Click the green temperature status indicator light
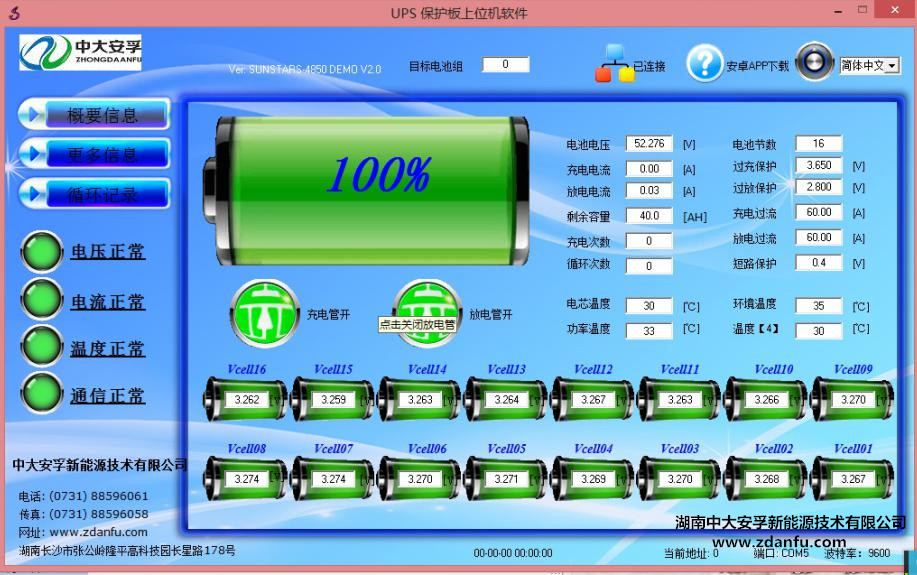The image size is (917, 575). coord(42,346)
